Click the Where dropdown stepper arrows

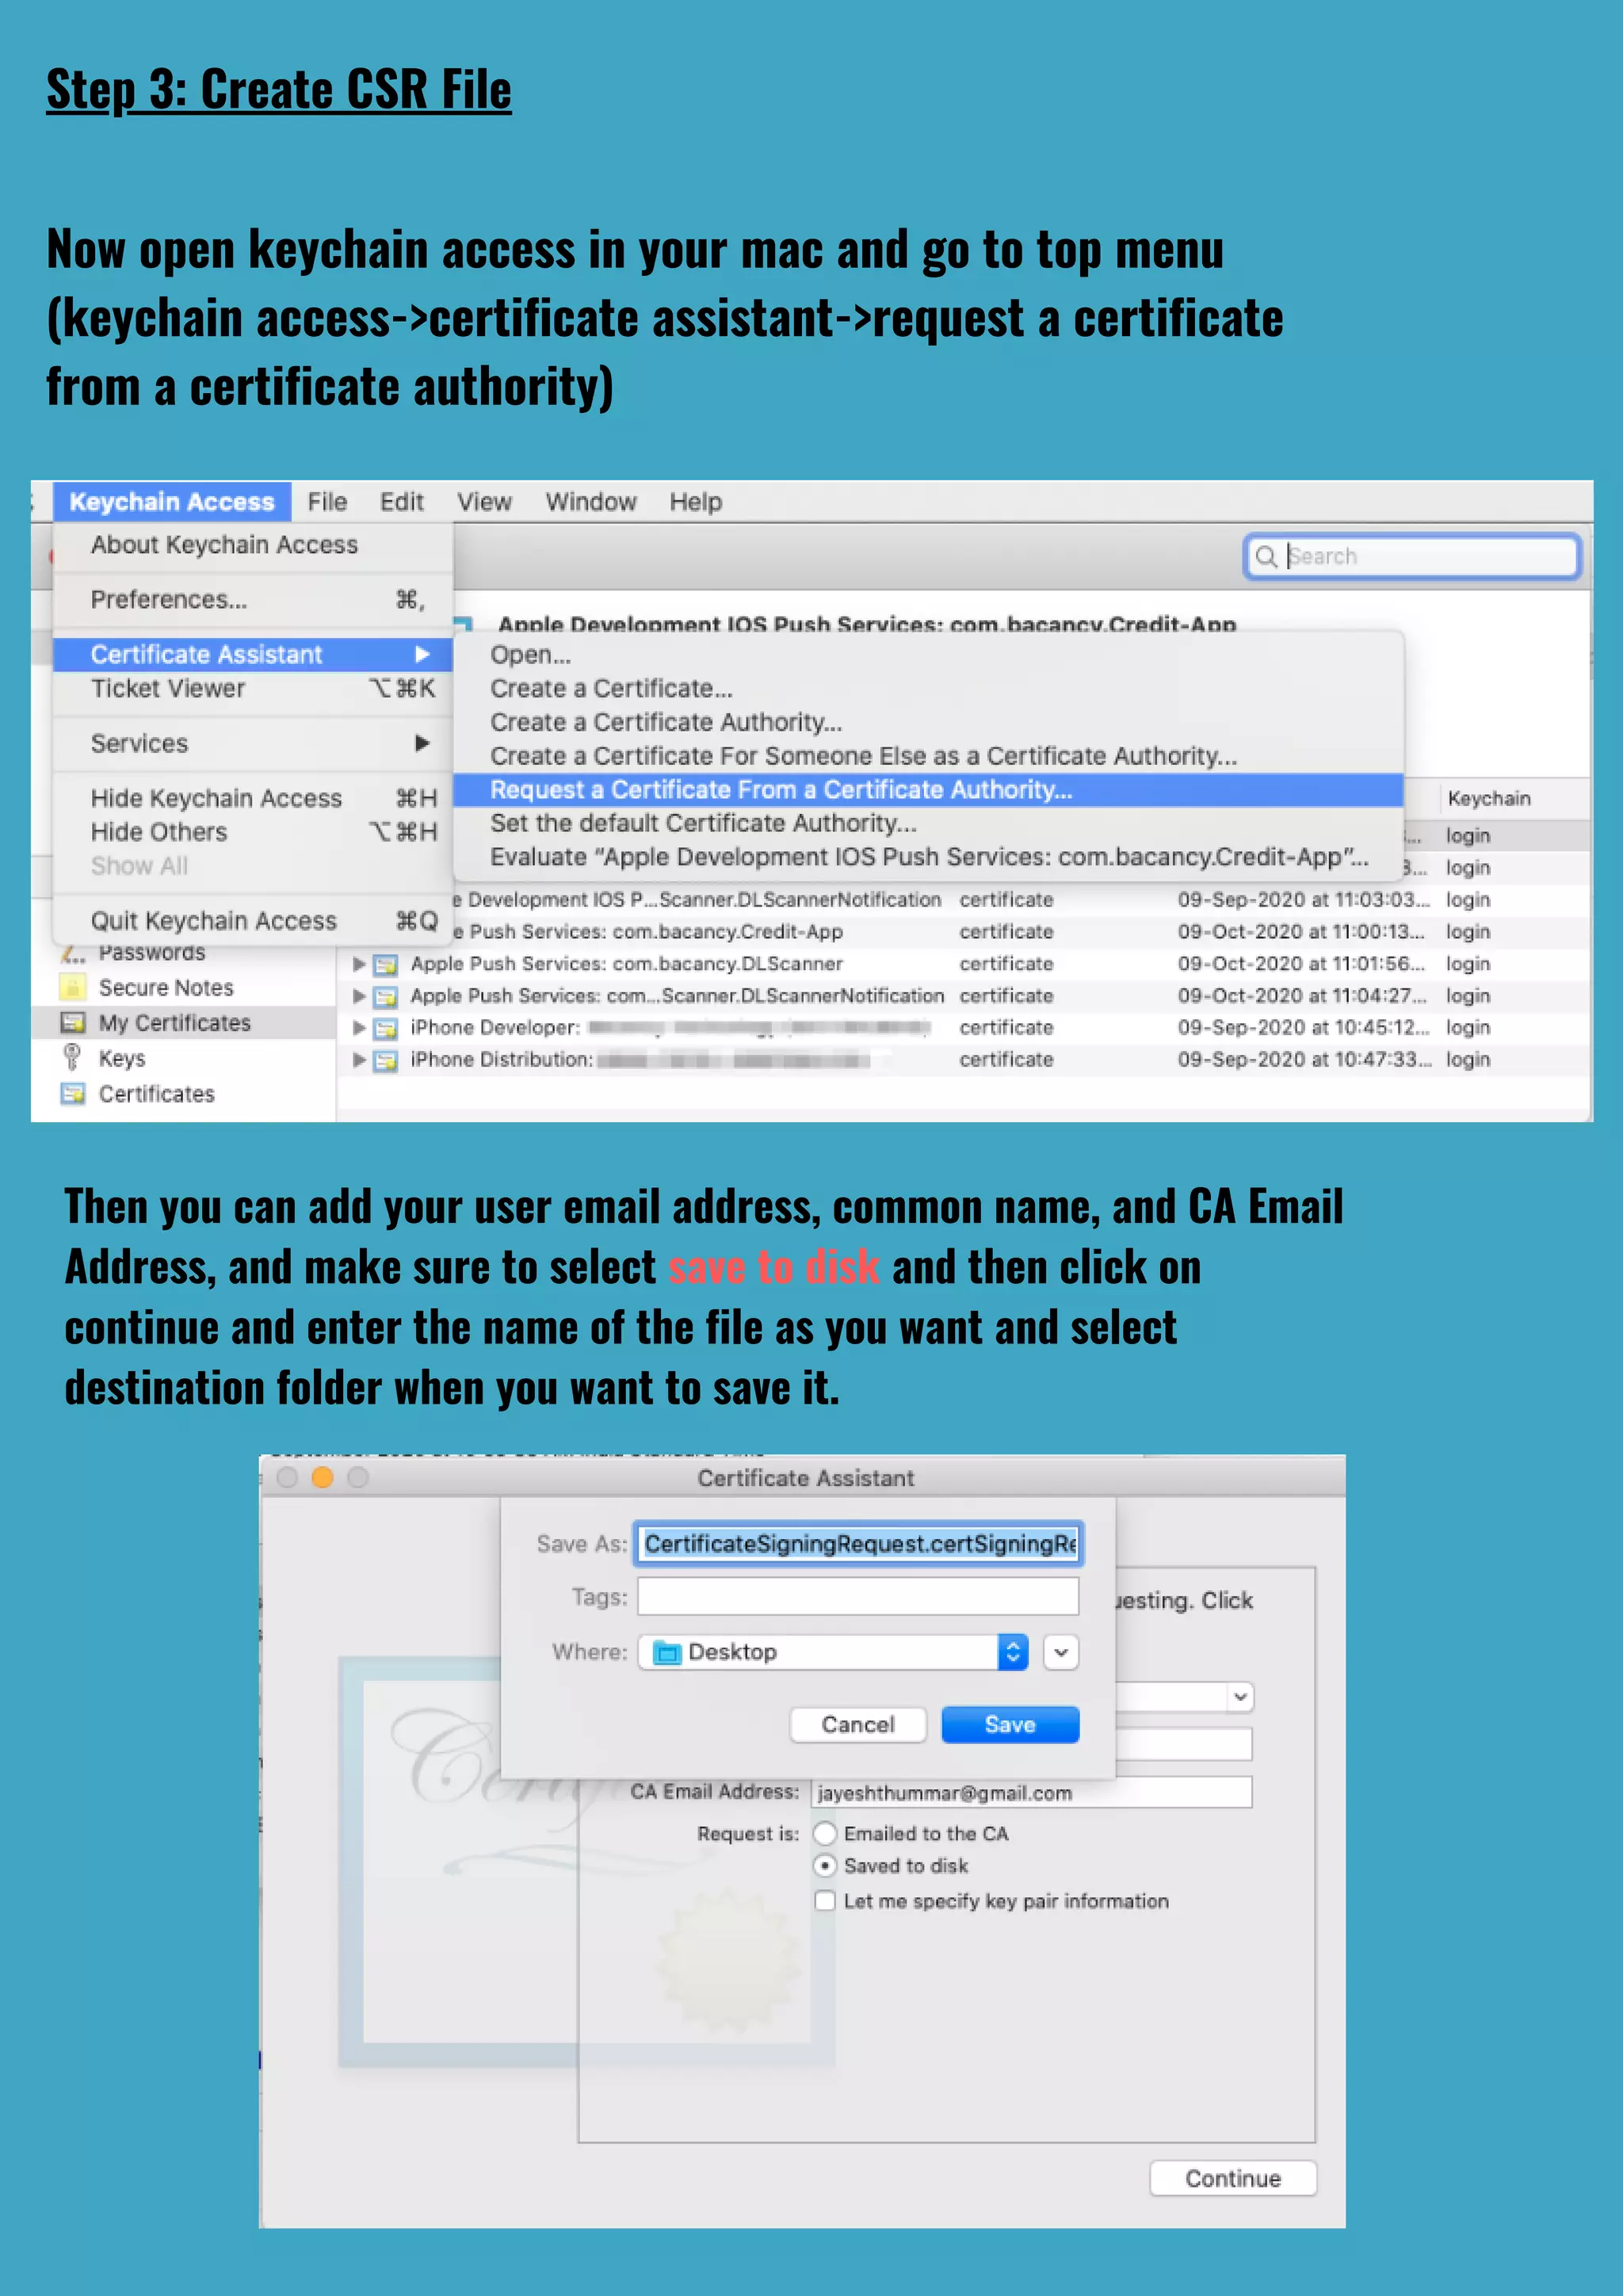[x=1013, y=1652]
